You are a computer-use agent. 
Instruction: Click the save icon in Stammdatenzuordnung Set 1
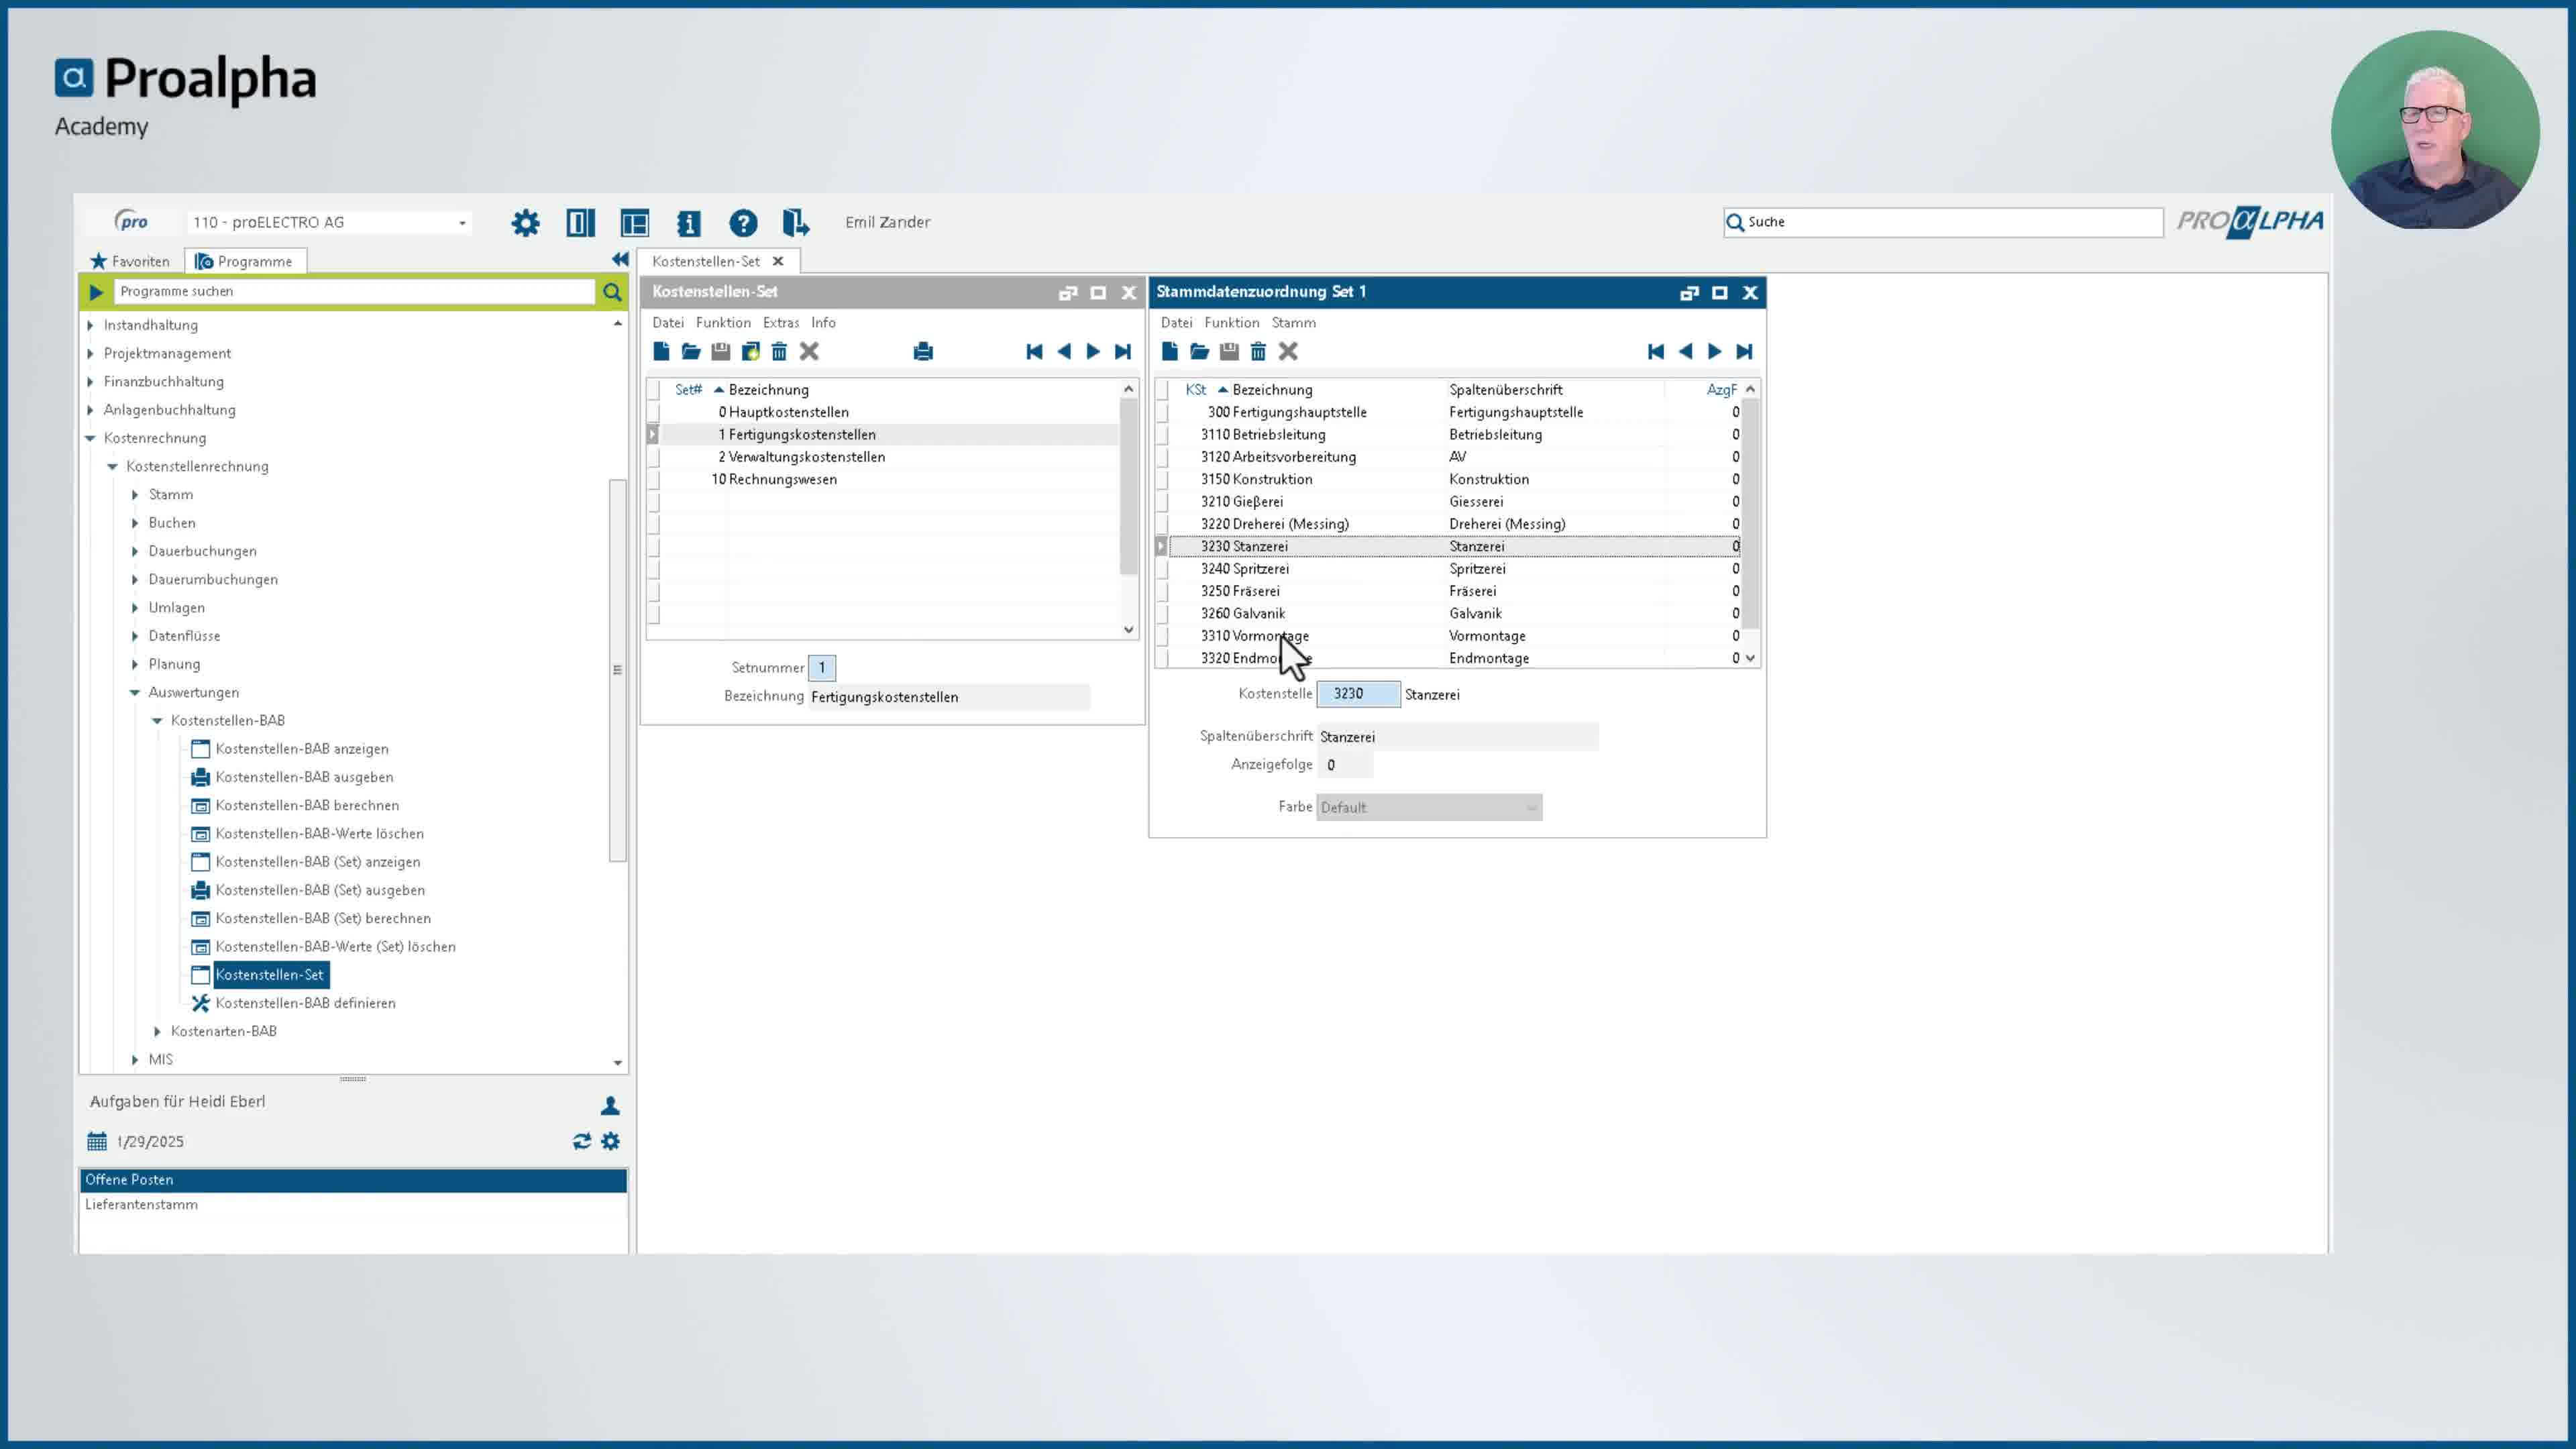(x=1229, y=351)
